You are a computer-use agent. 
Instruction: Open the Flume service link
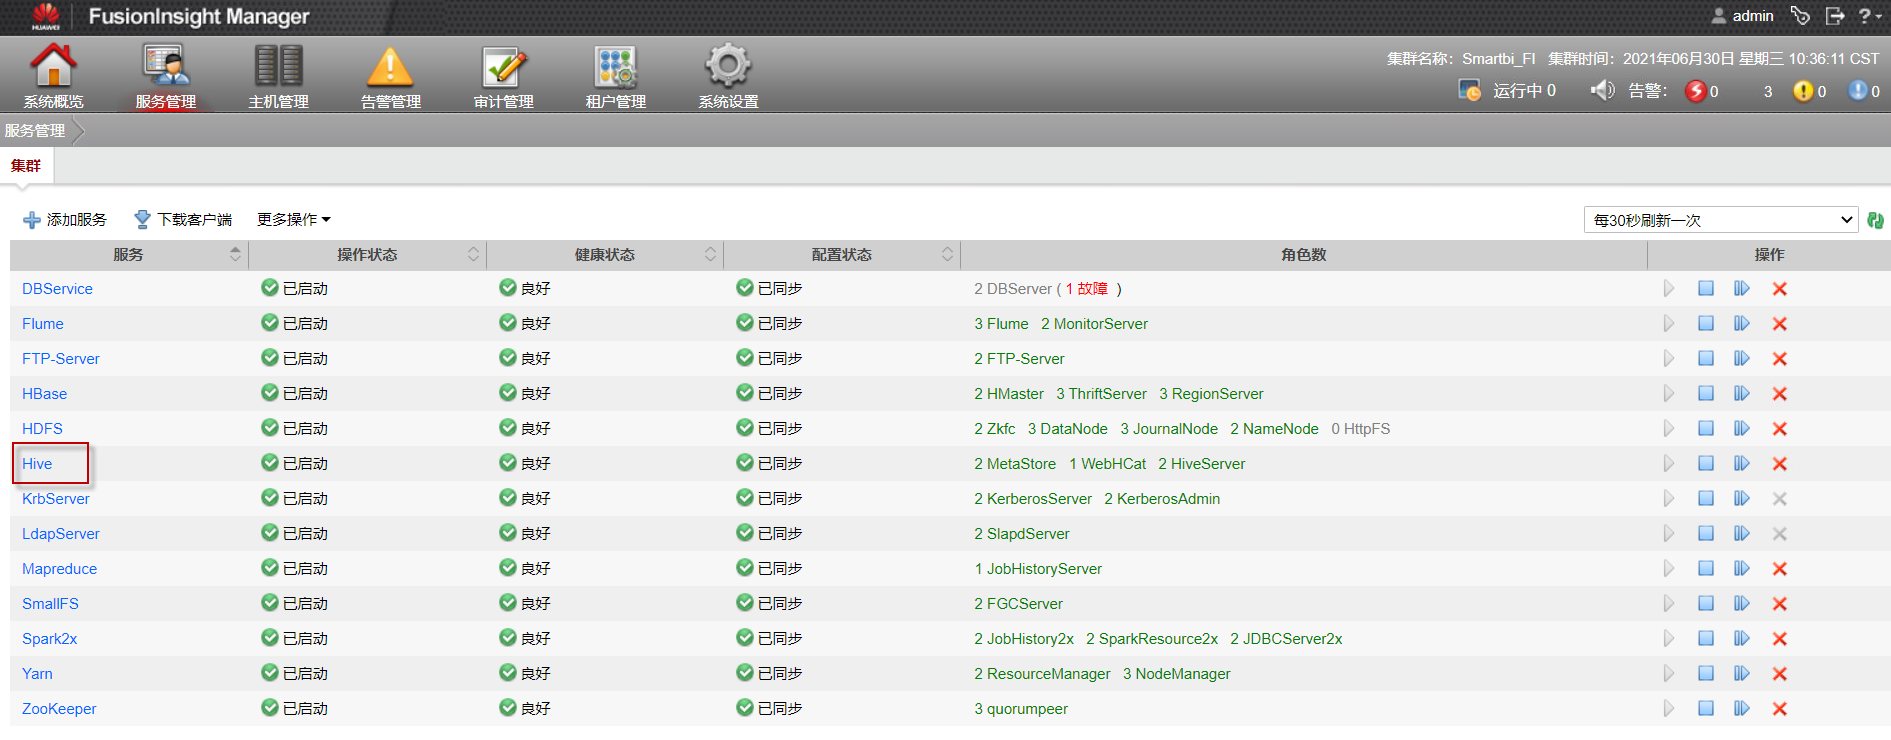pos(43,324)
